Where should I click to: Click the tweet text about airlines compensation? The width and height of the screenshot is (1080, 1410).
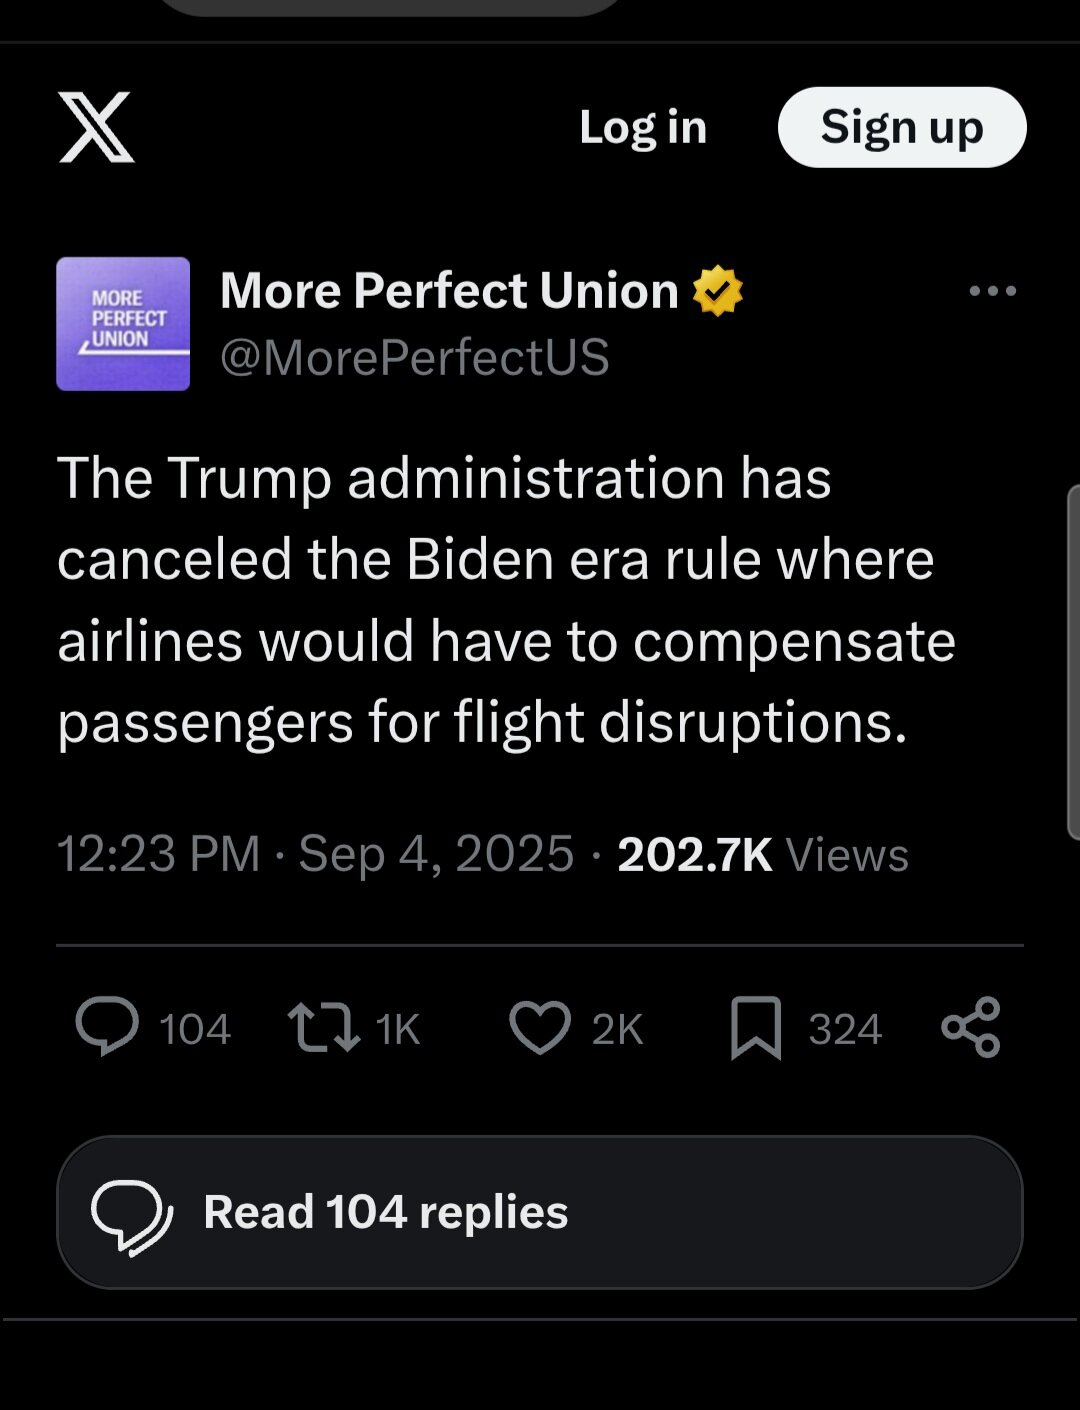pos(507,600)
